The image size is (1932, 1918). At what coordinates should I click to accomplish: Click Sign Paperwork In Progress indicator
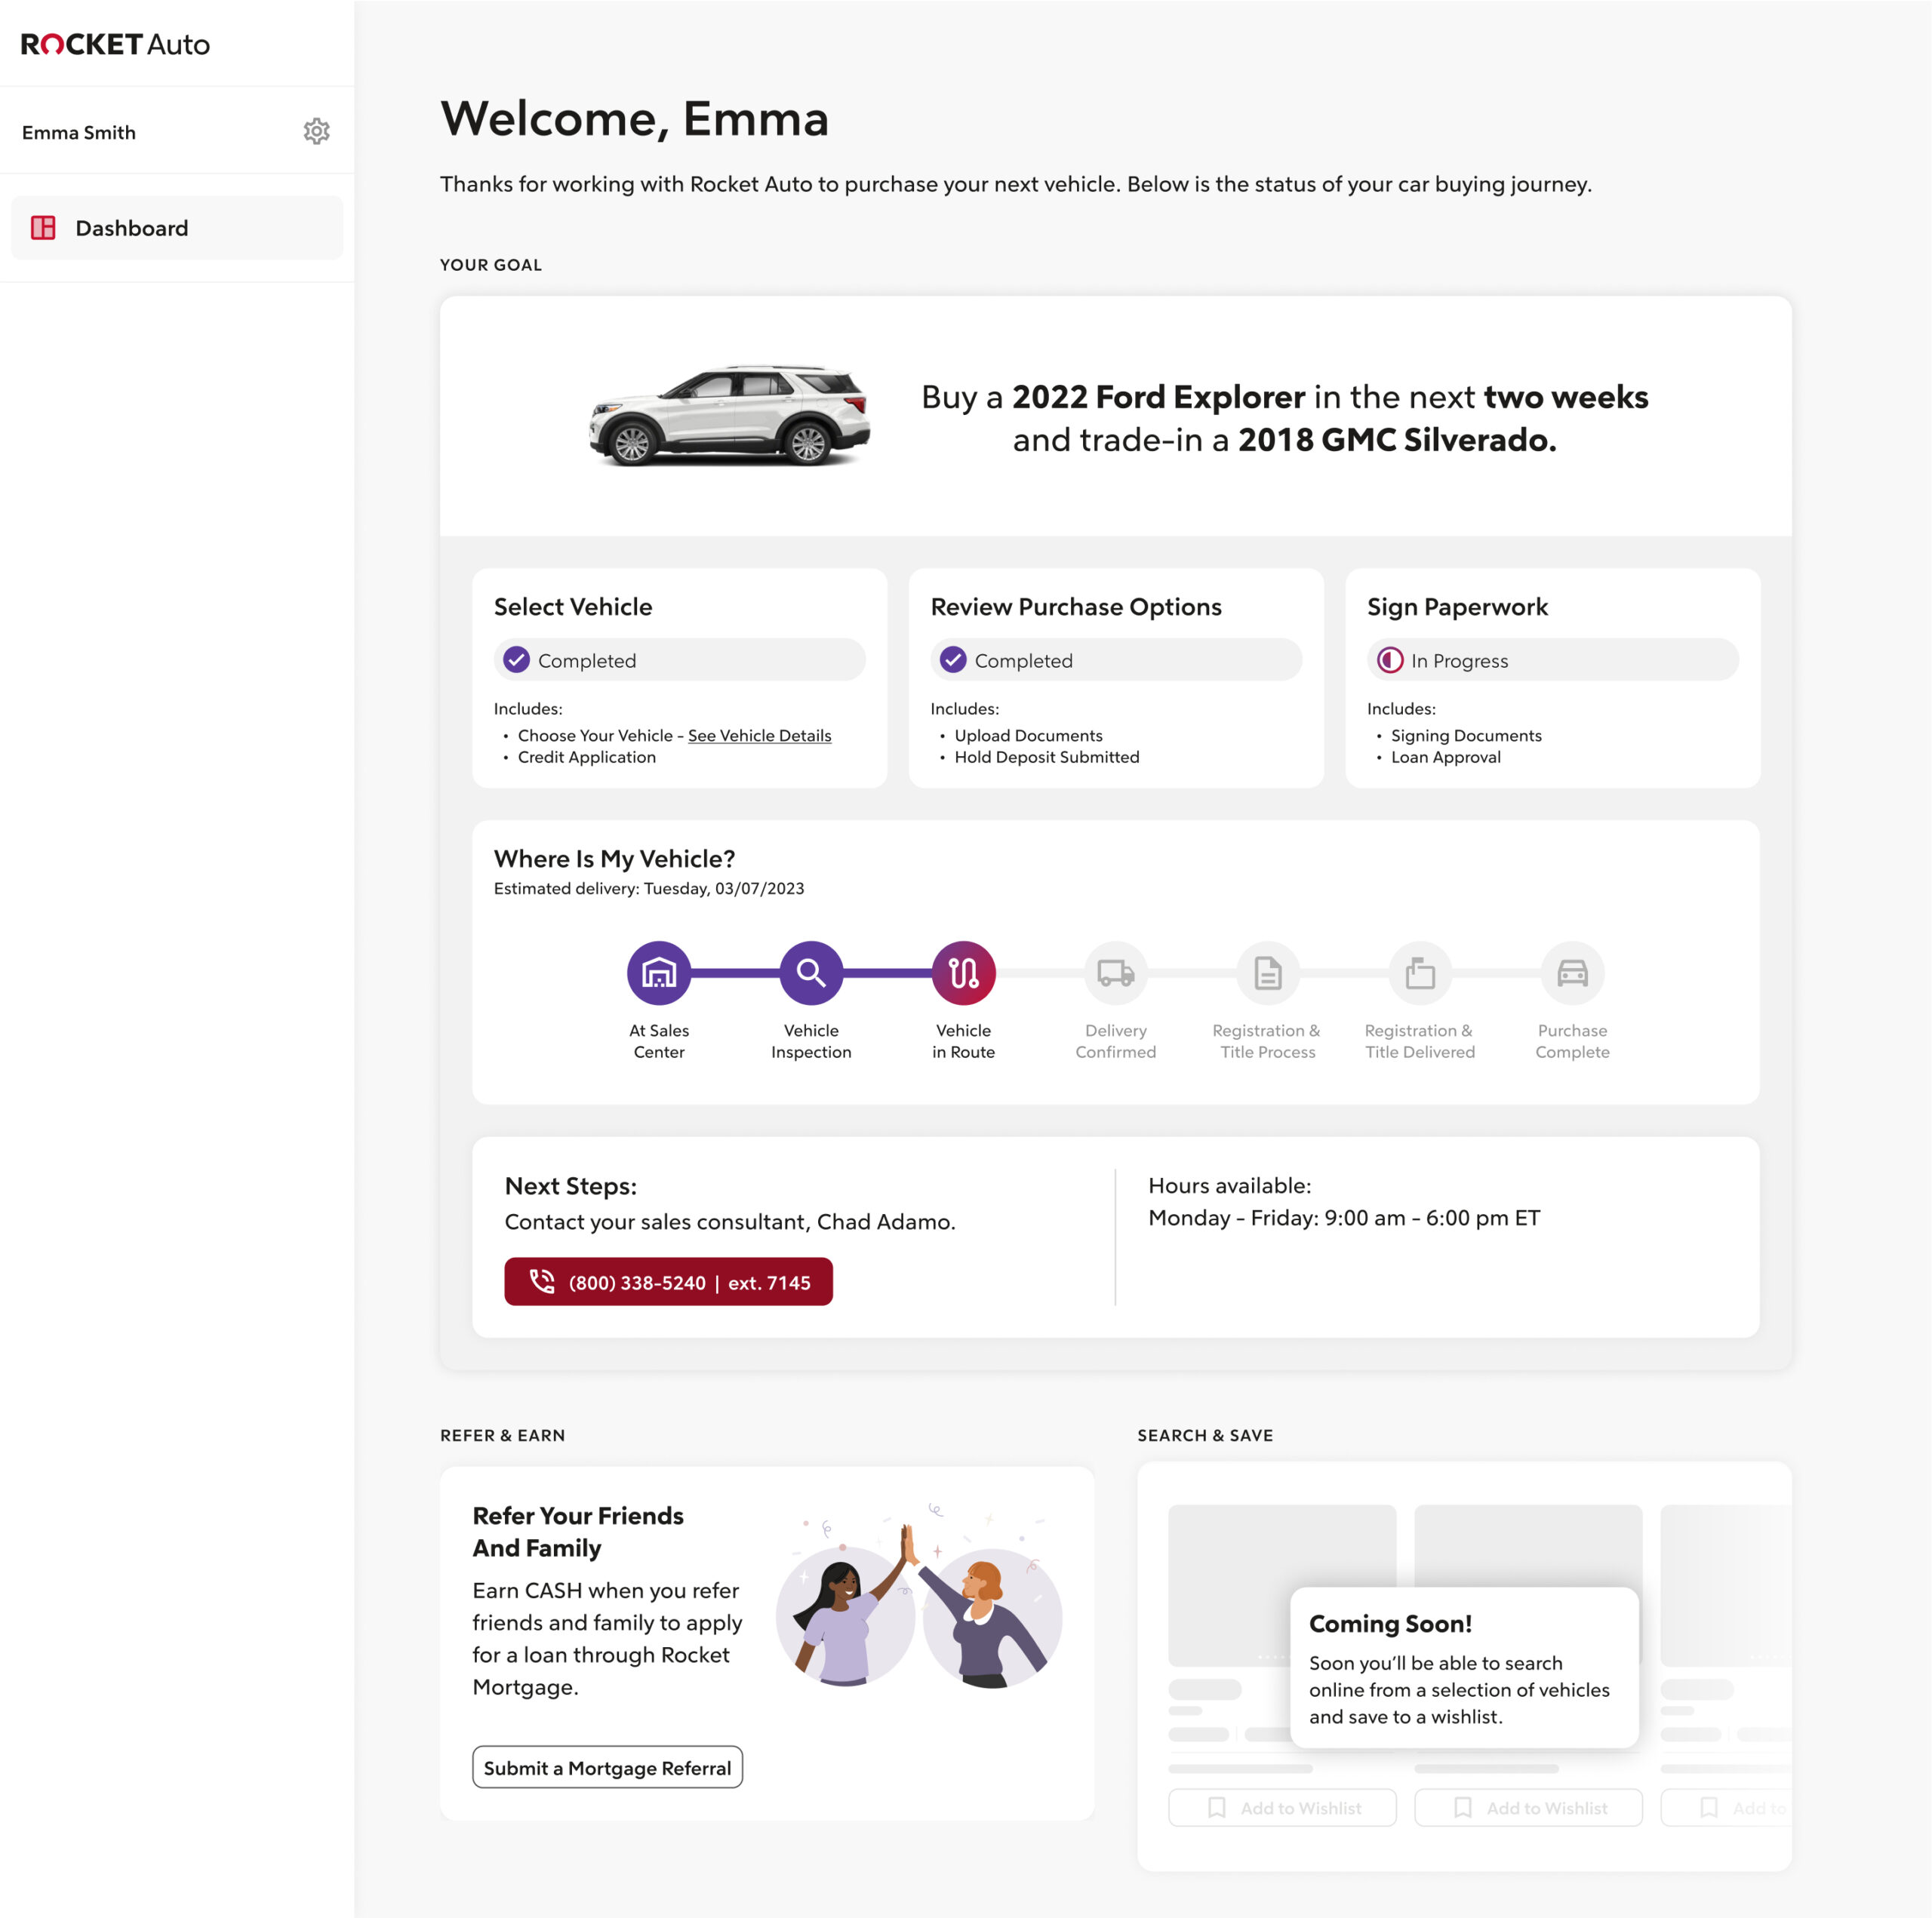pos(1390,660)
